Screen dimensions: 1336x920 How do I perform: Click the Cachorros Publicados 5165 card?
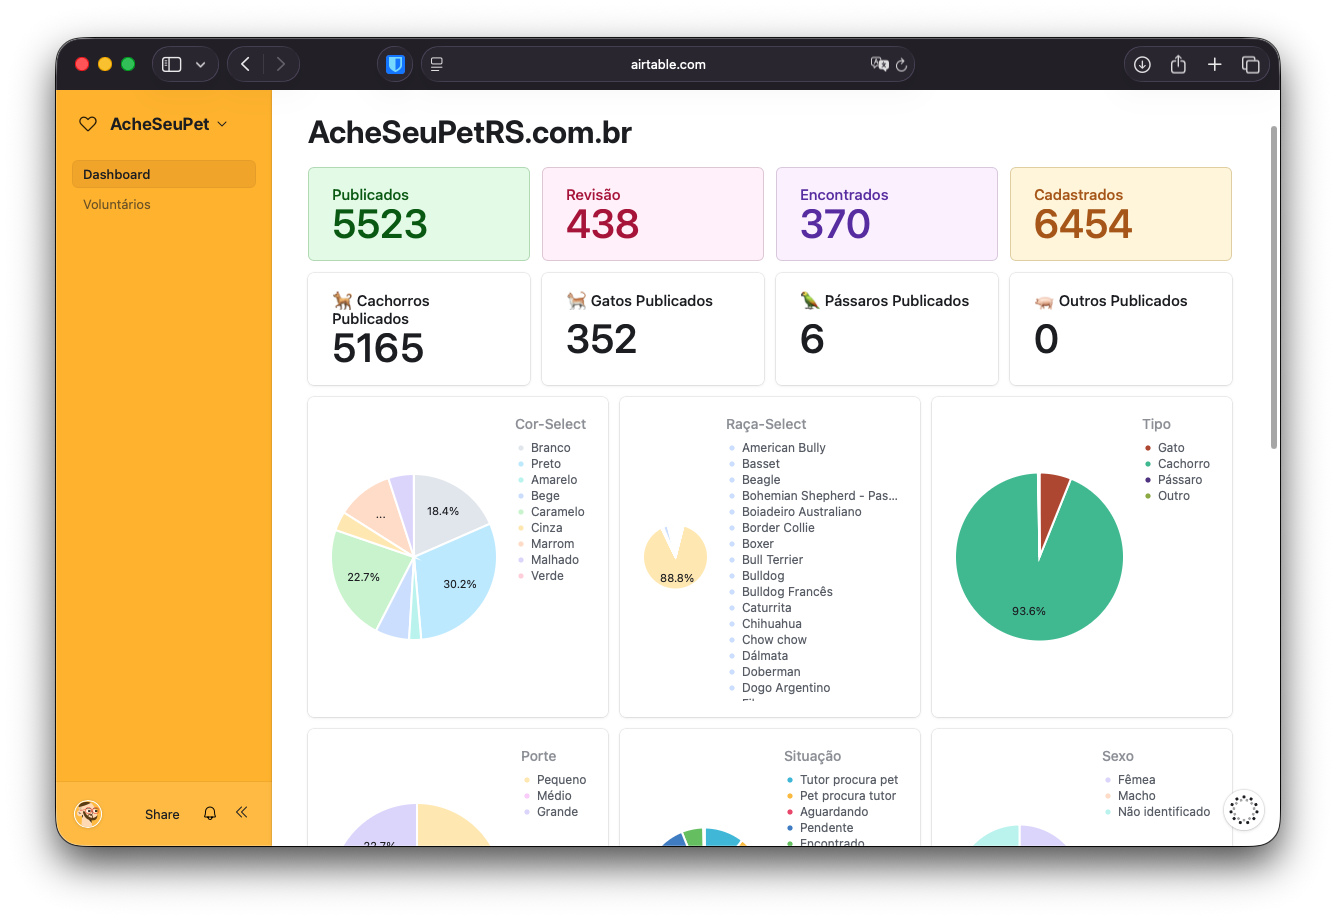419,329
